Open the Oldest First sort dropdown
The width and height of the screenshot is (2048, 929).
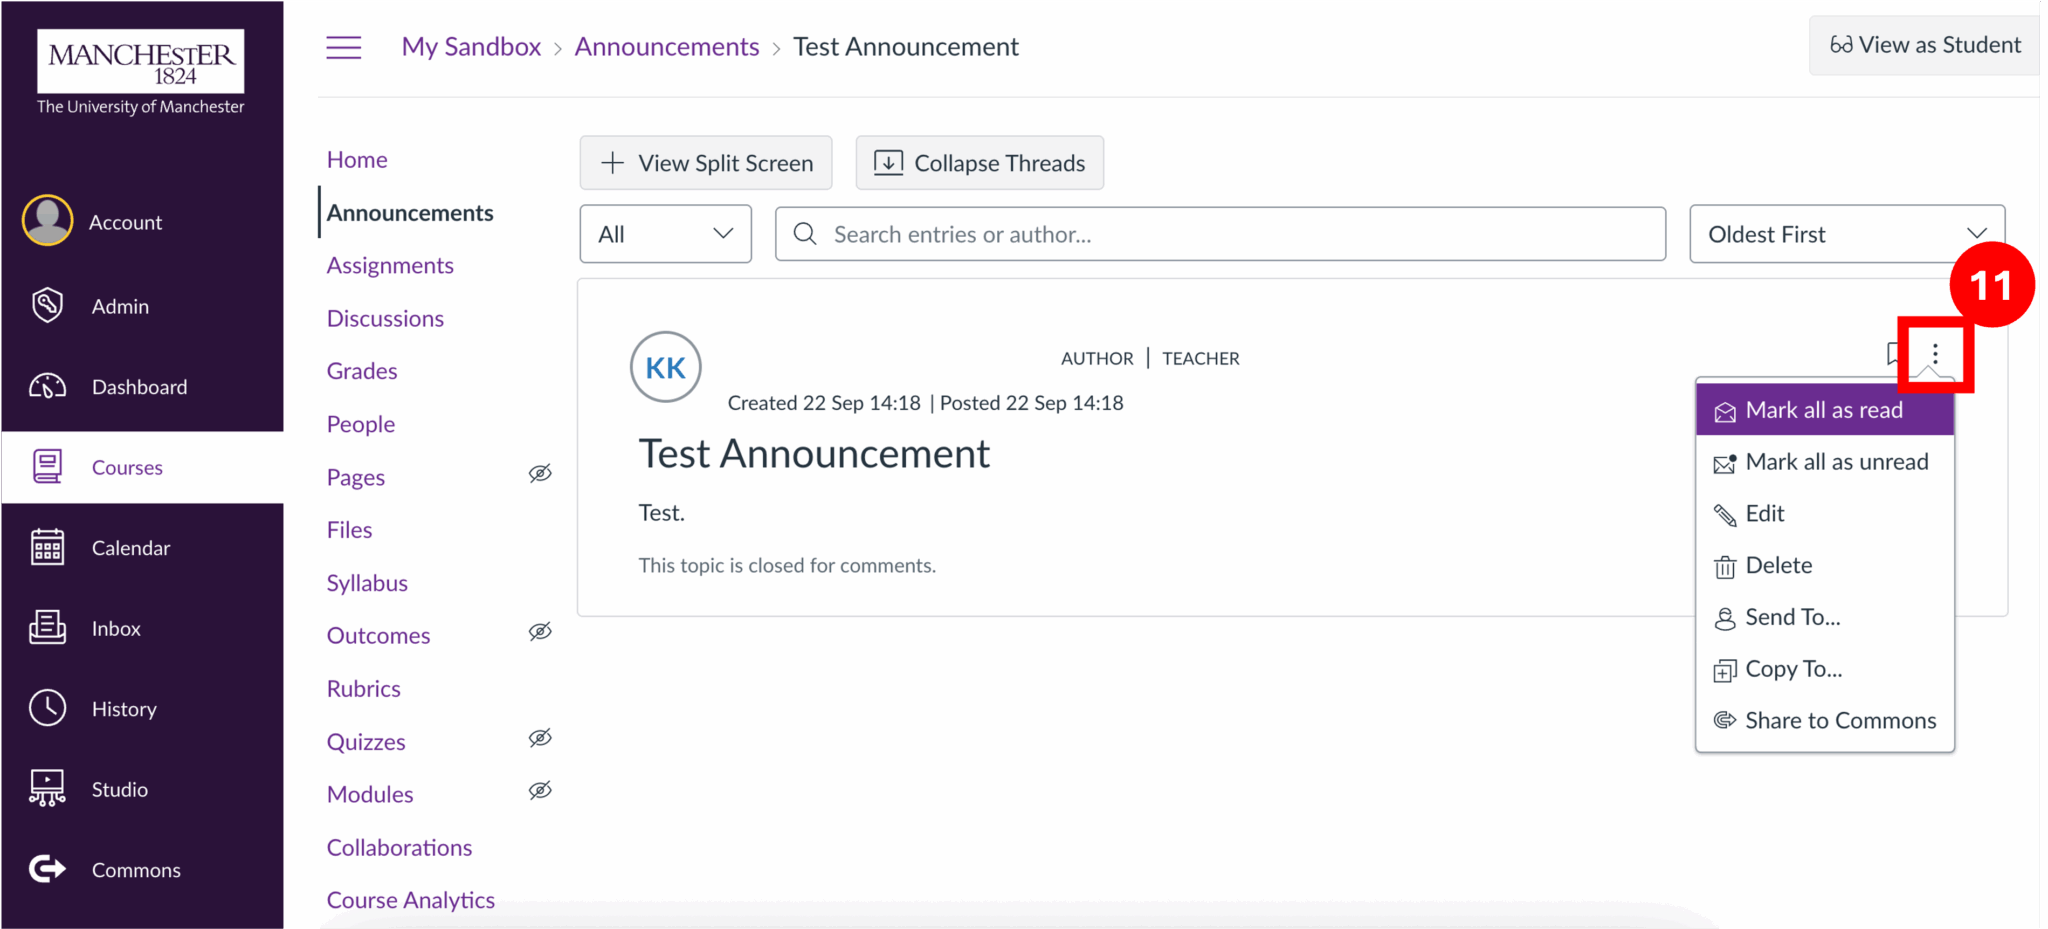(x=1846, y=233)
